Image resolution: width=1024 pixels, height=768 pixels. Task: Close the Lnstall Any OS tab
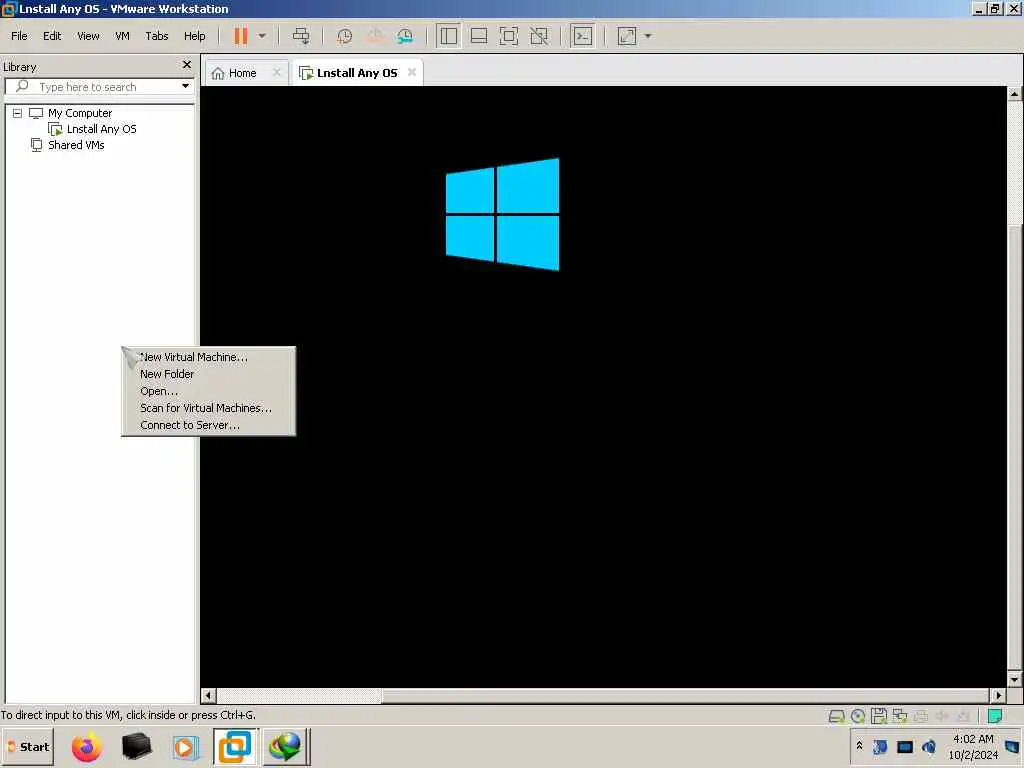pyautogui.click(x=411, y=72)
